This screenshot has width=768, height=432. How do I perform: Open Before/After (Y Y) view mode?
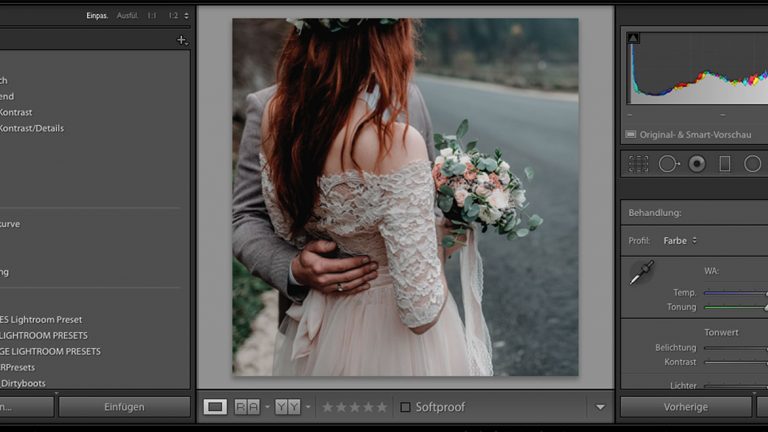tap(287, 407)
